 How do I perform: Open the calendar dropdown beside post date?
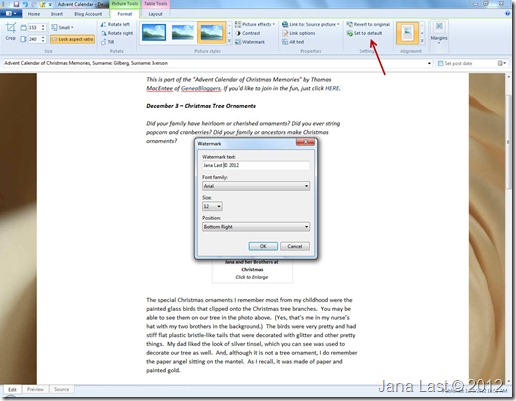click(x=501, y=63)
